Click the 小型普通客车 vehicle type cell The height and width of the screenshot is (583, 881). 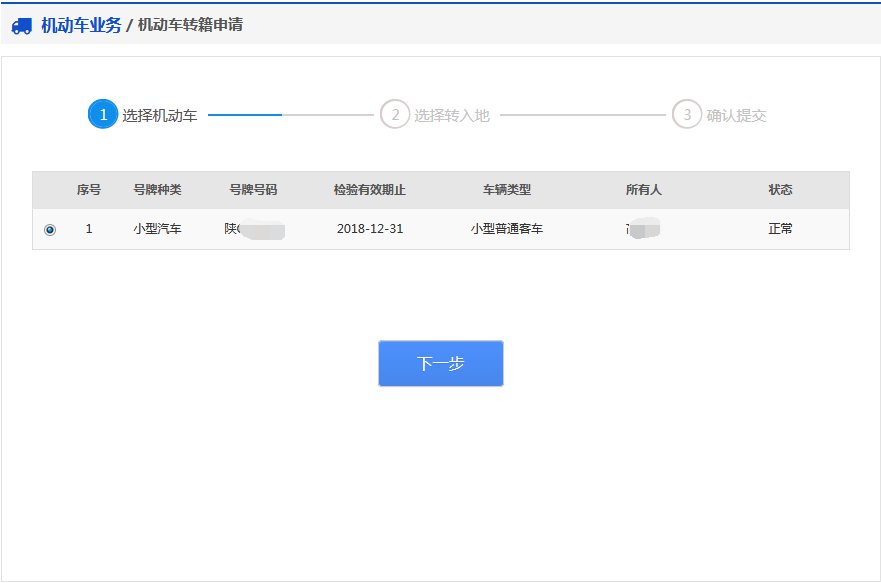tap(507, 229)
